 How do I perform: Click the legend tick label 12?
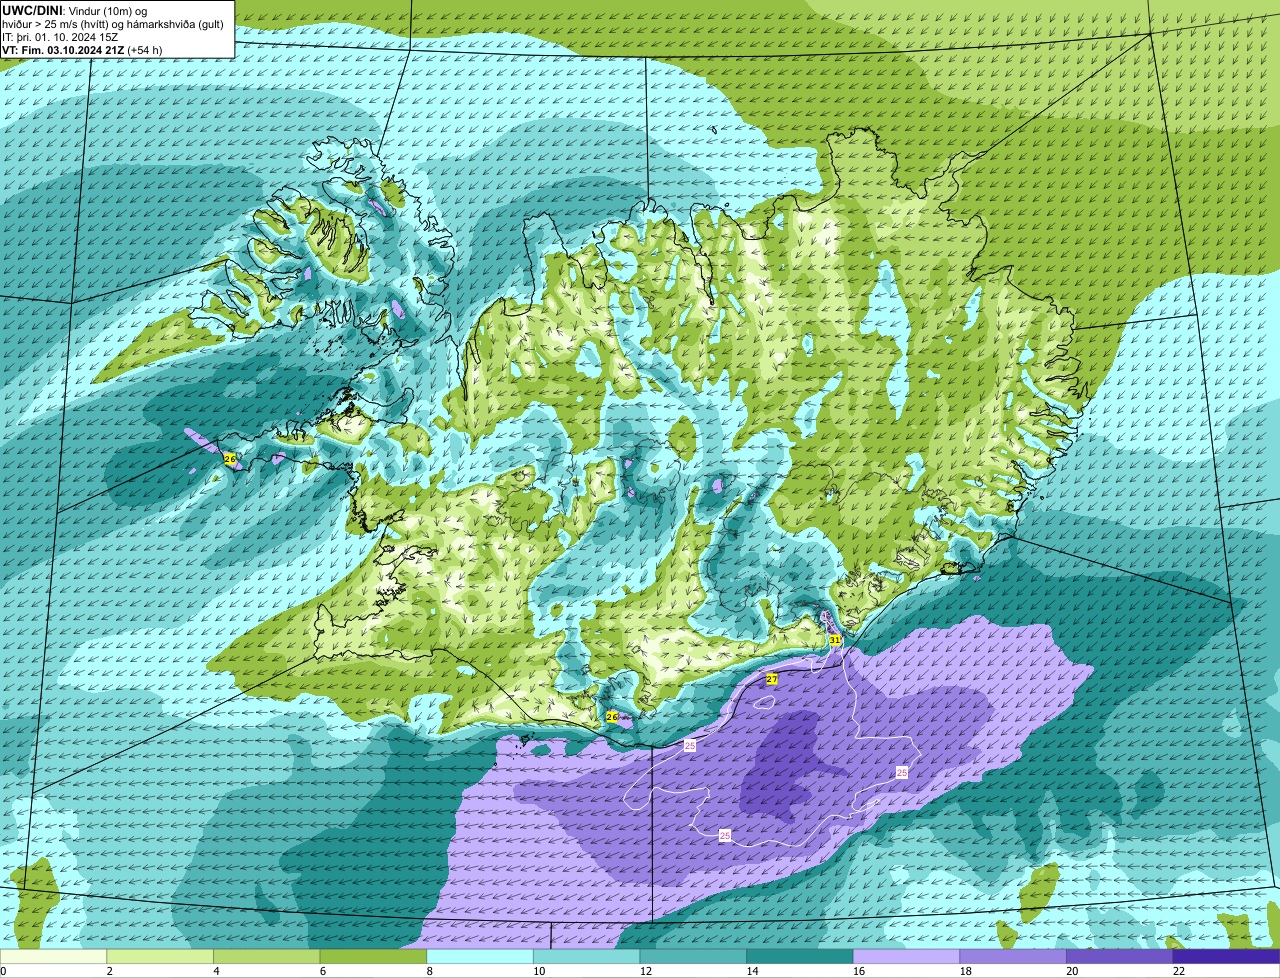click(x=645, y=971)
